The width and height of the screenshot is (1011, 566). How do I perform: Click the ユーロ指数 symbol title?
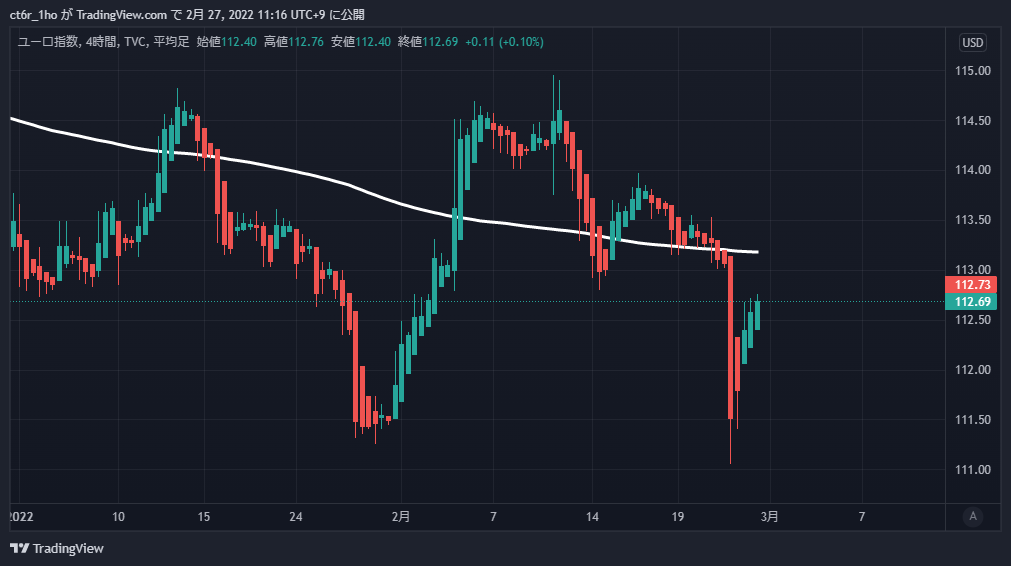coord(48,42)
